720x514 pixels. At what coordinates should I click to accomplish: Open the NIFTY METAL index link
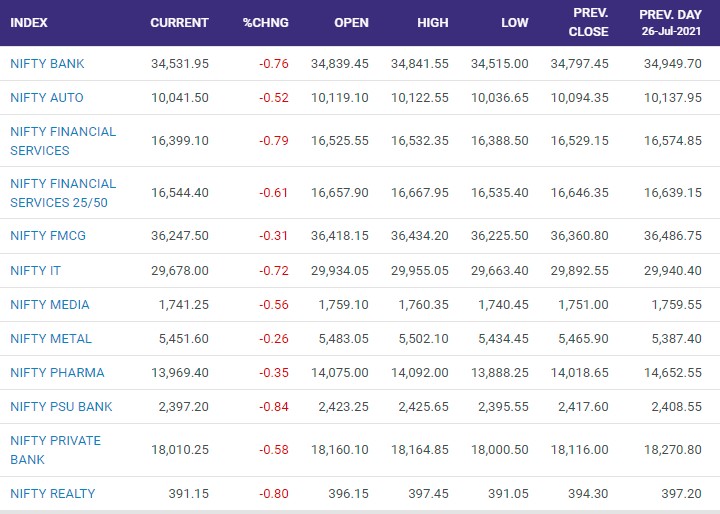(x=51, y=339)
